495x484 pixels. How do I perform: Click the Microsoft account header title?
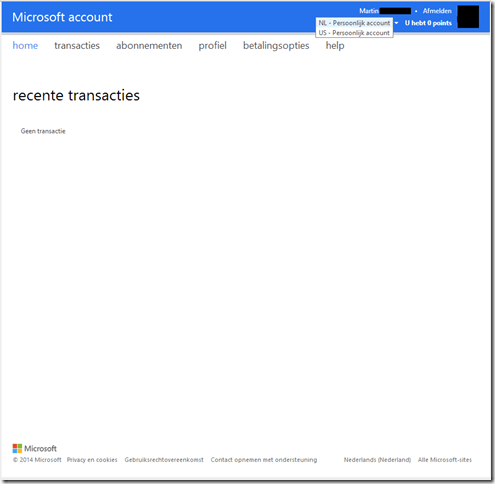coord(62,17)
